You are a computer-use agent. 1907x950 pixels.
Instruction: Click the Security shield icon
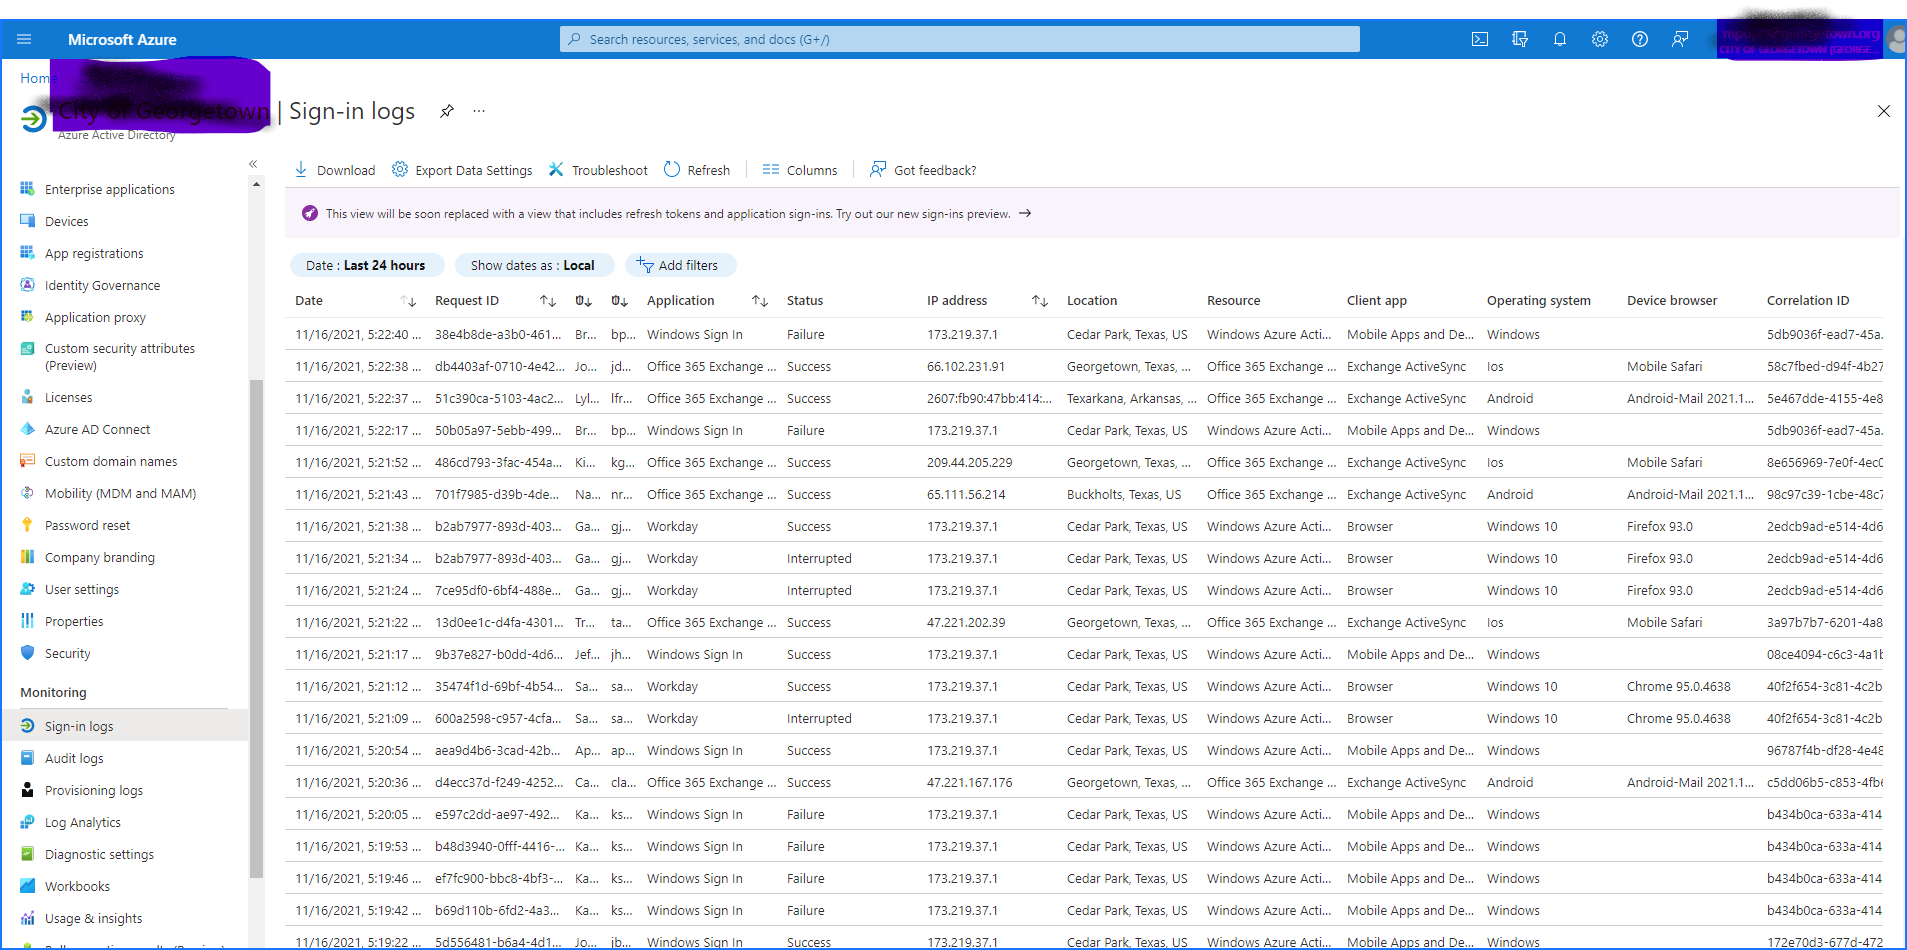click(27, 653)
